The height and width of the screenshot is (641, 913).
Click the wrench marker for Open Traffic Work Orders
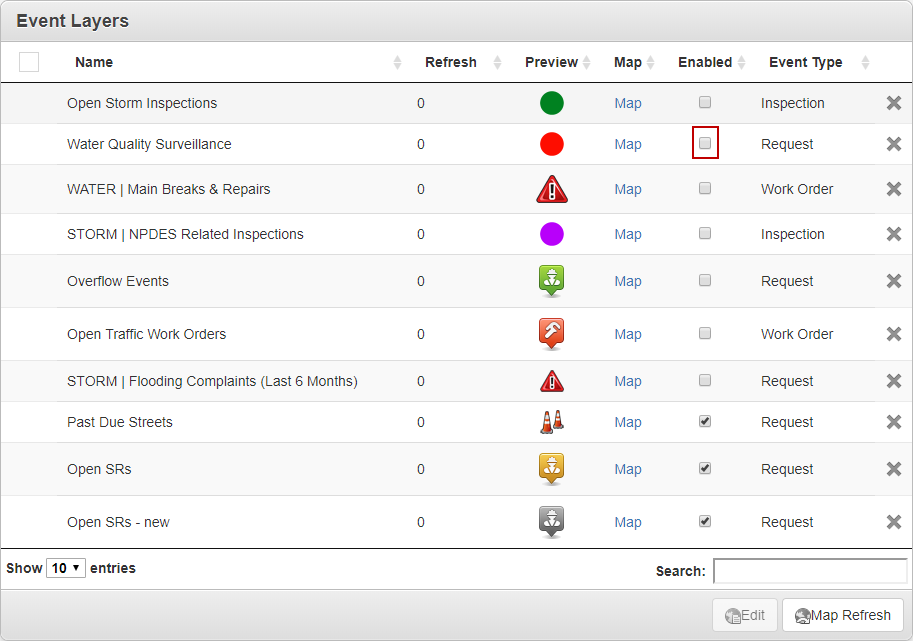(x=552, y=334)
